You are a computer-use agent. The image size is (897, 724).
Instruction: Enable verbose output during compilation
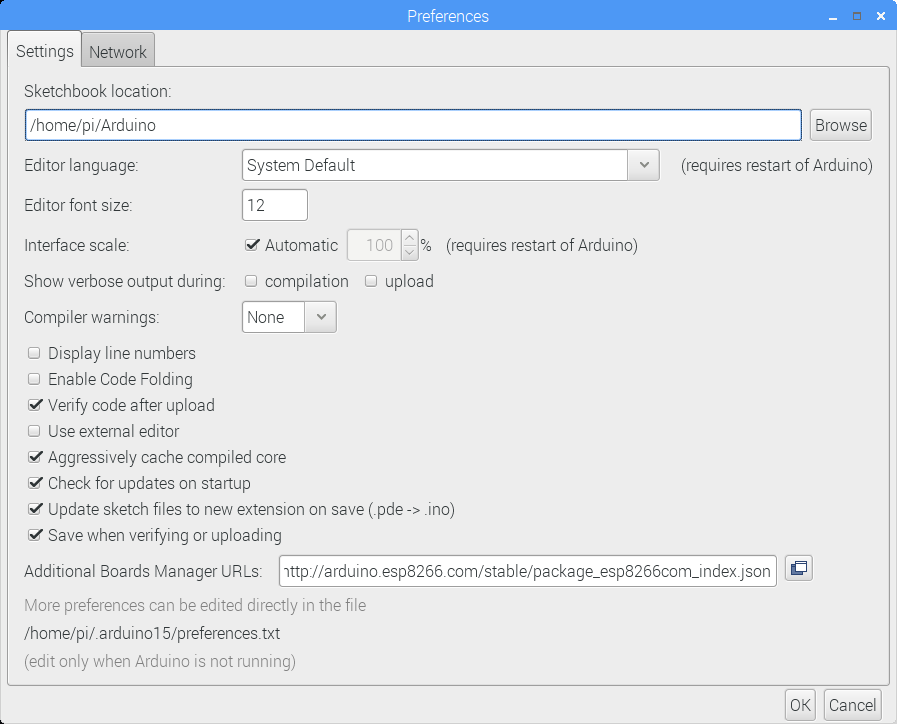pyautogui.click(x=251, y=281)
